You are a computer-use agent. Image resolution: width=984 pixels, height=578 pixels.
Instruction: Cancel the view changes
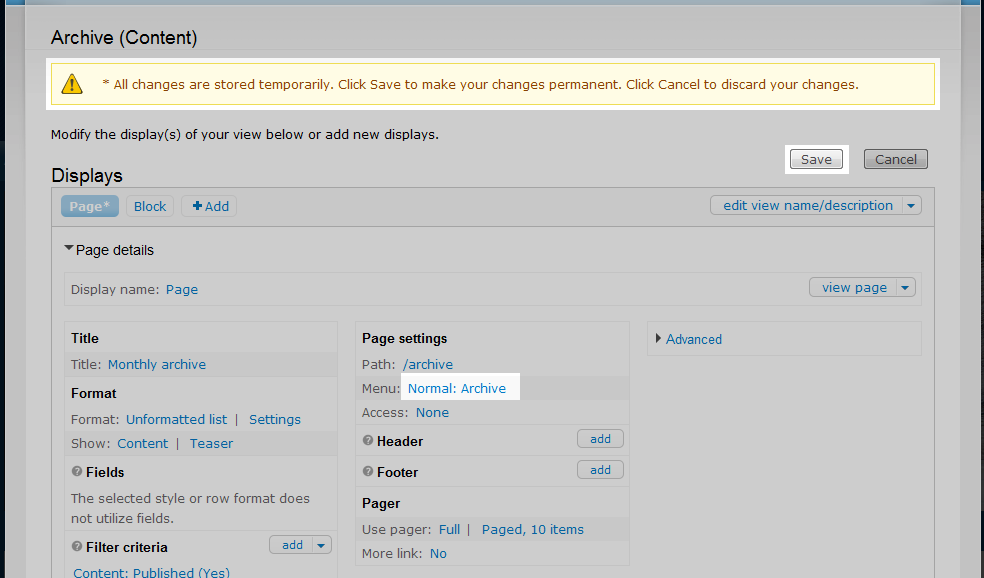pos(896,159)
